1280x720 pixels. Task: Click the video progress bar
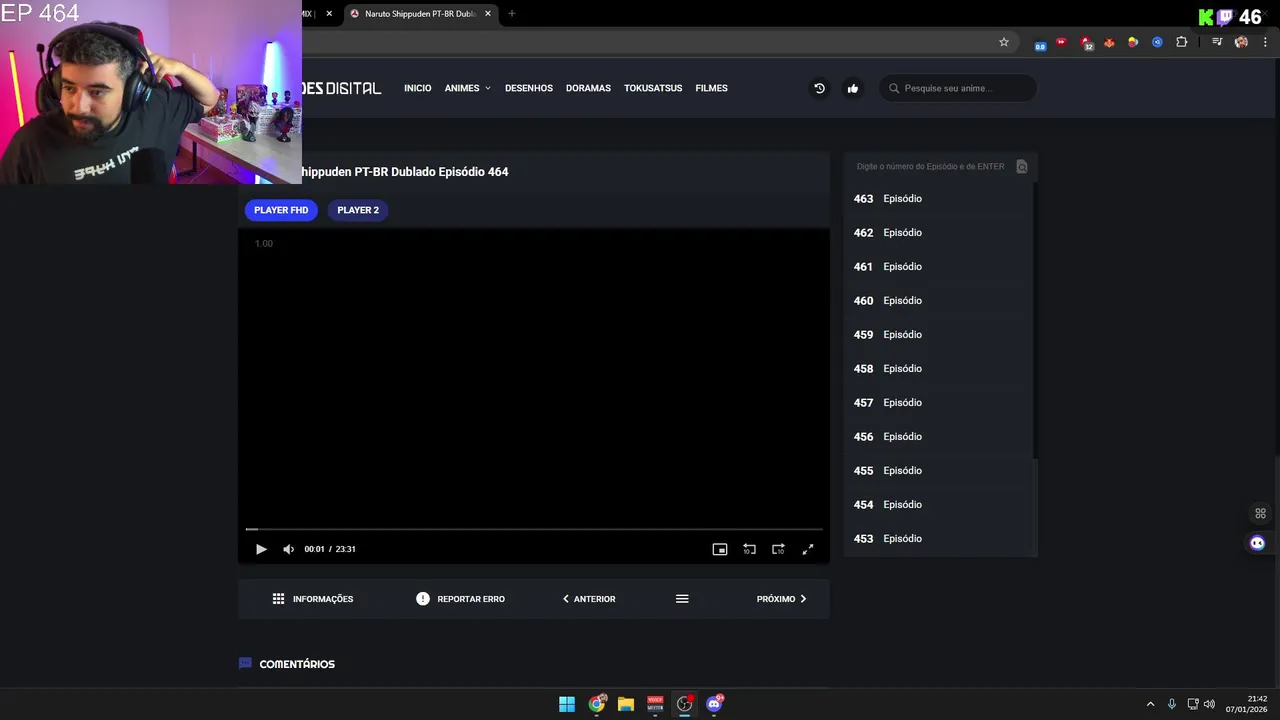pyautogui.click(x=534, y=529)
